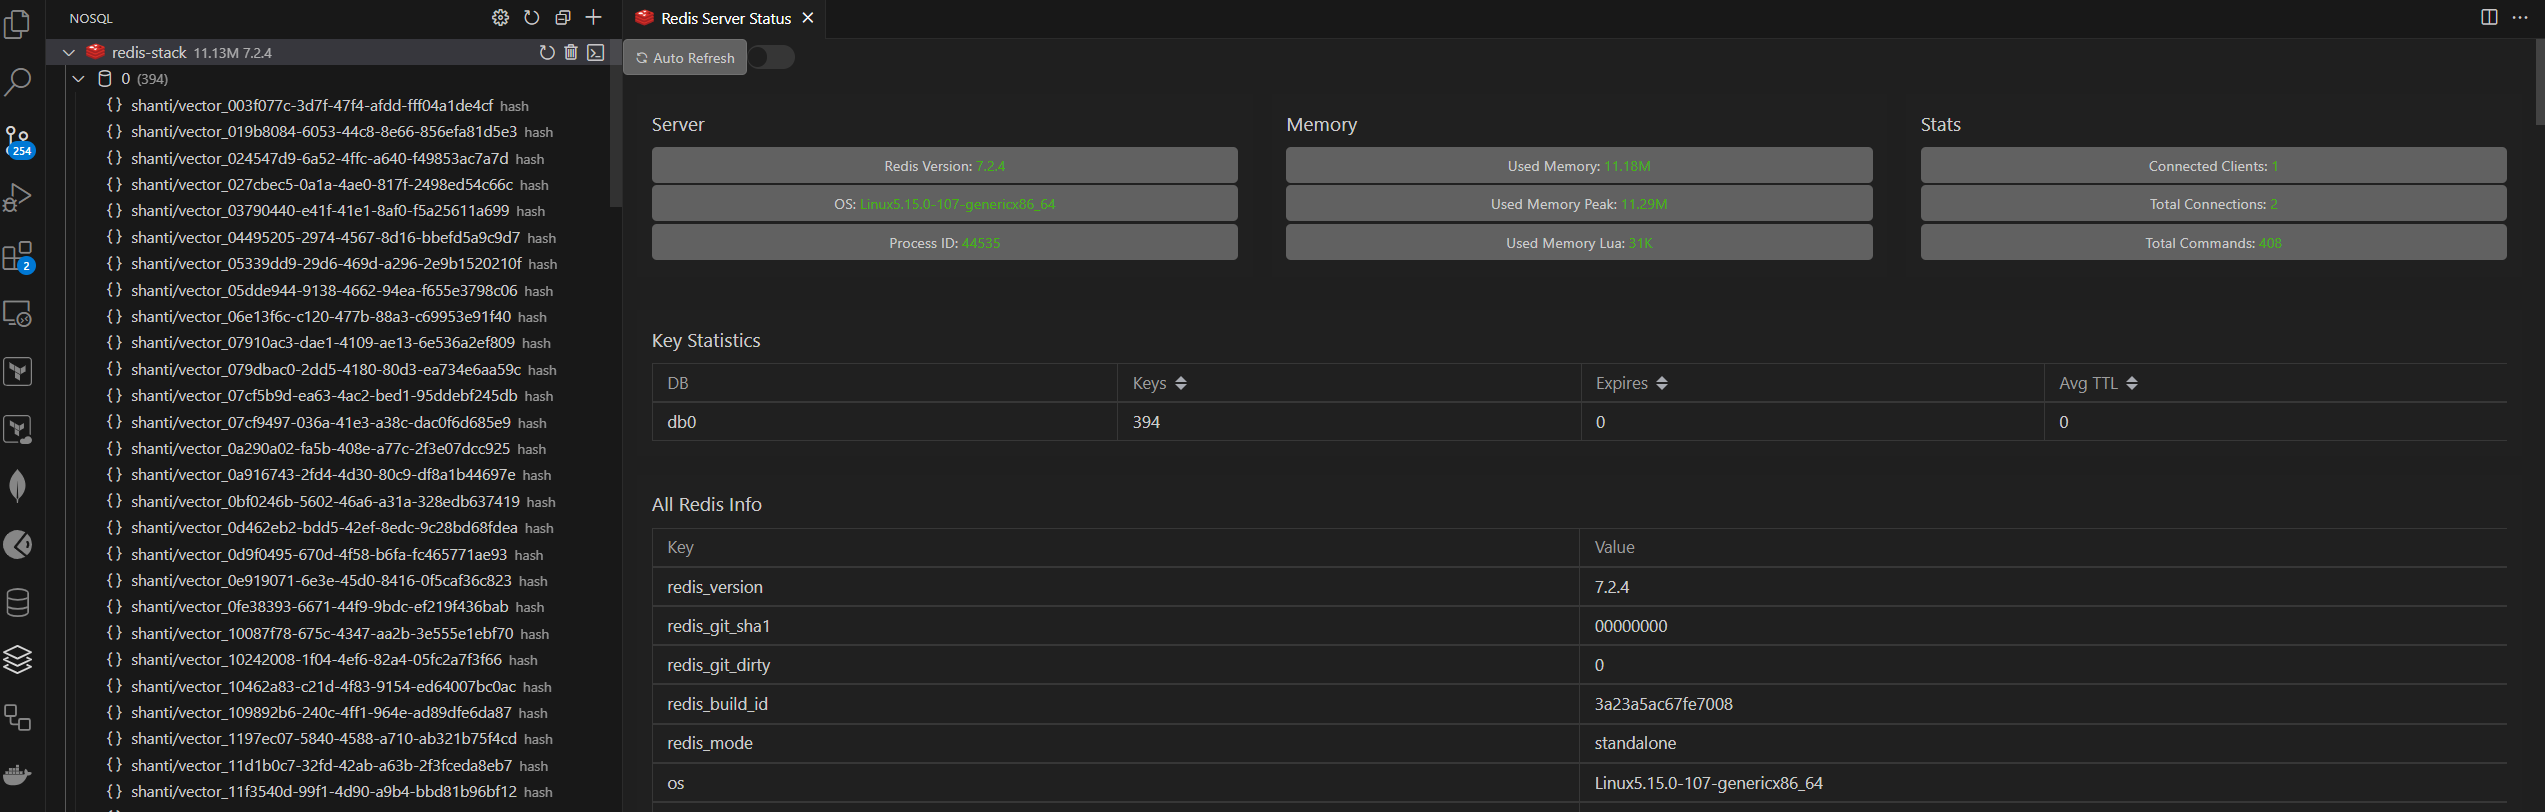This screenshot has height=812, width=2545.
Task: Collapse database 0 (394) node
Action: [x=79, y=78]
